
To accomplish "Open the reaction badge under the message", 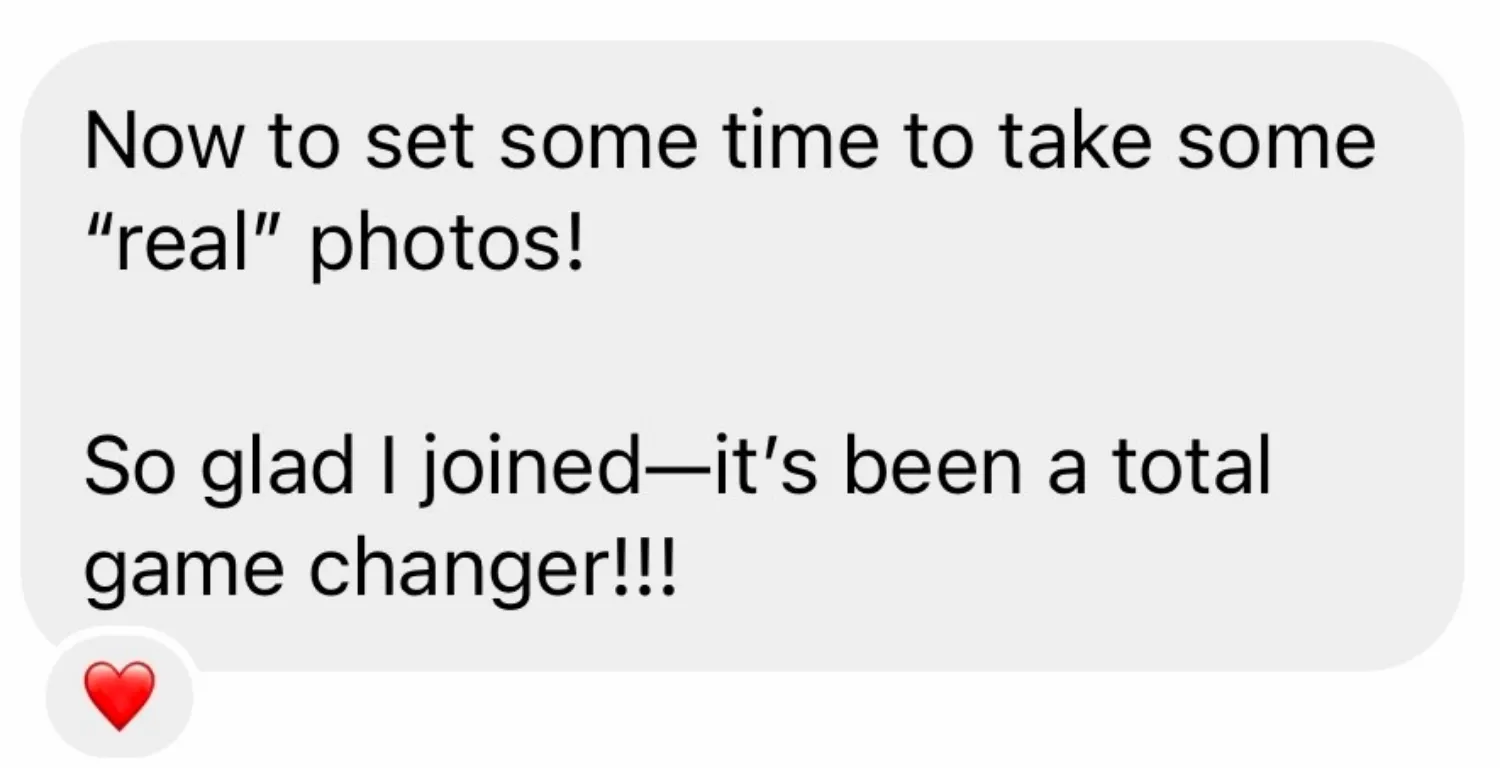I will coord(119,695).
